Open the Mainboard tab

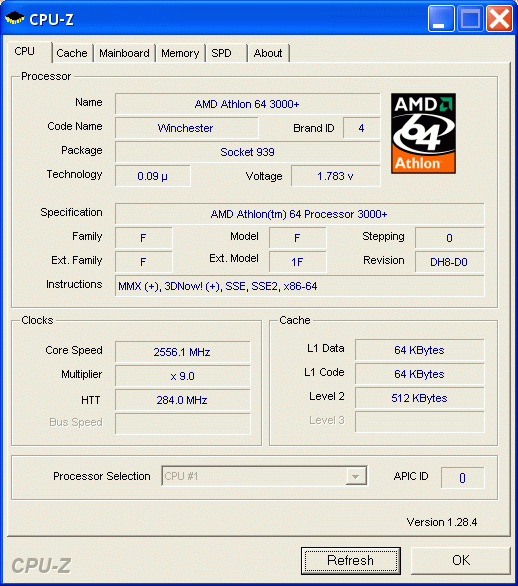point(124,53)
